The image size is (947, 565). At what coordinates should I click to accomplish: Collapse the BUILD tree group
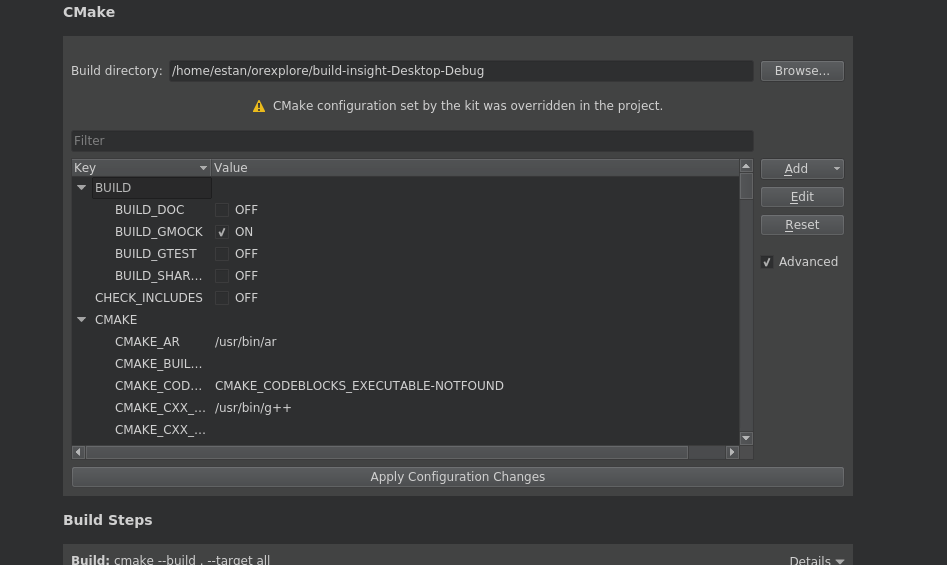[82, 188]
